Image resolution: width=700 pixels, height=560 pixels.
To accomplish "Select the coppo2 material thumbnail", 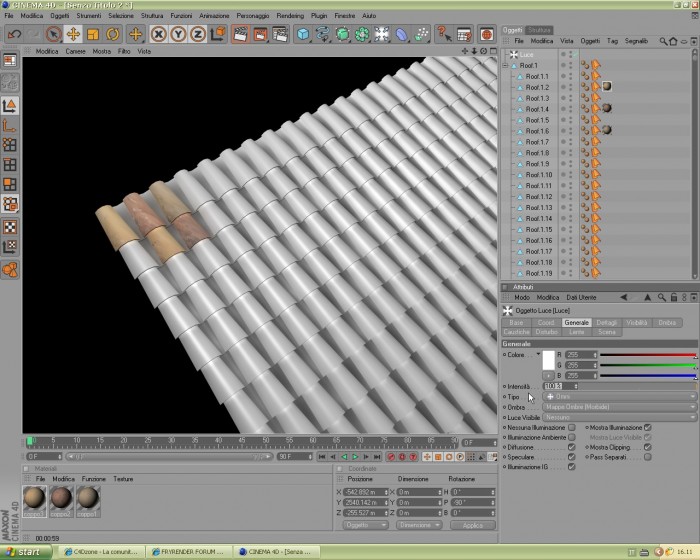I will click(61, 501).
